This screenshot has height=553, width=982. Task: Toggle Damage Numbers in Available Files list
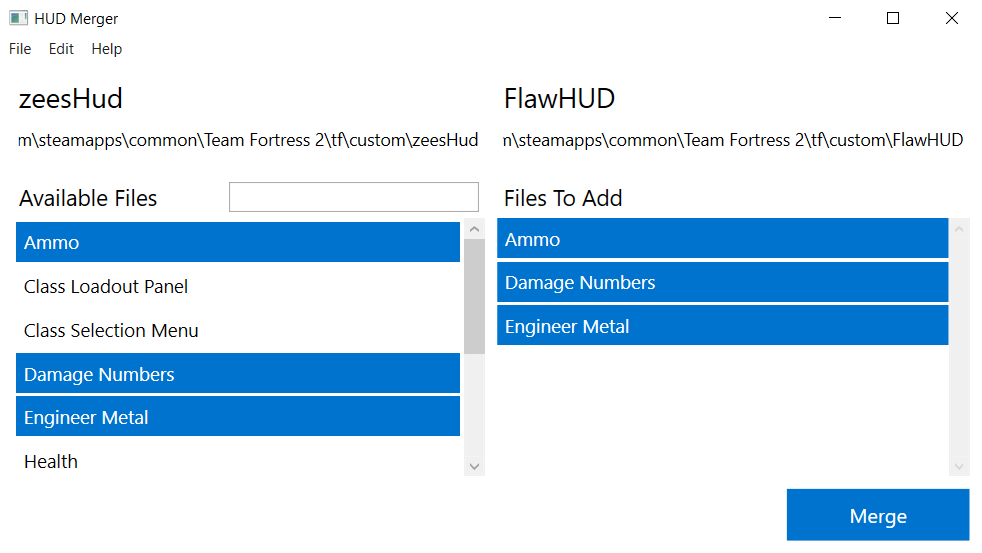point(238,374)
